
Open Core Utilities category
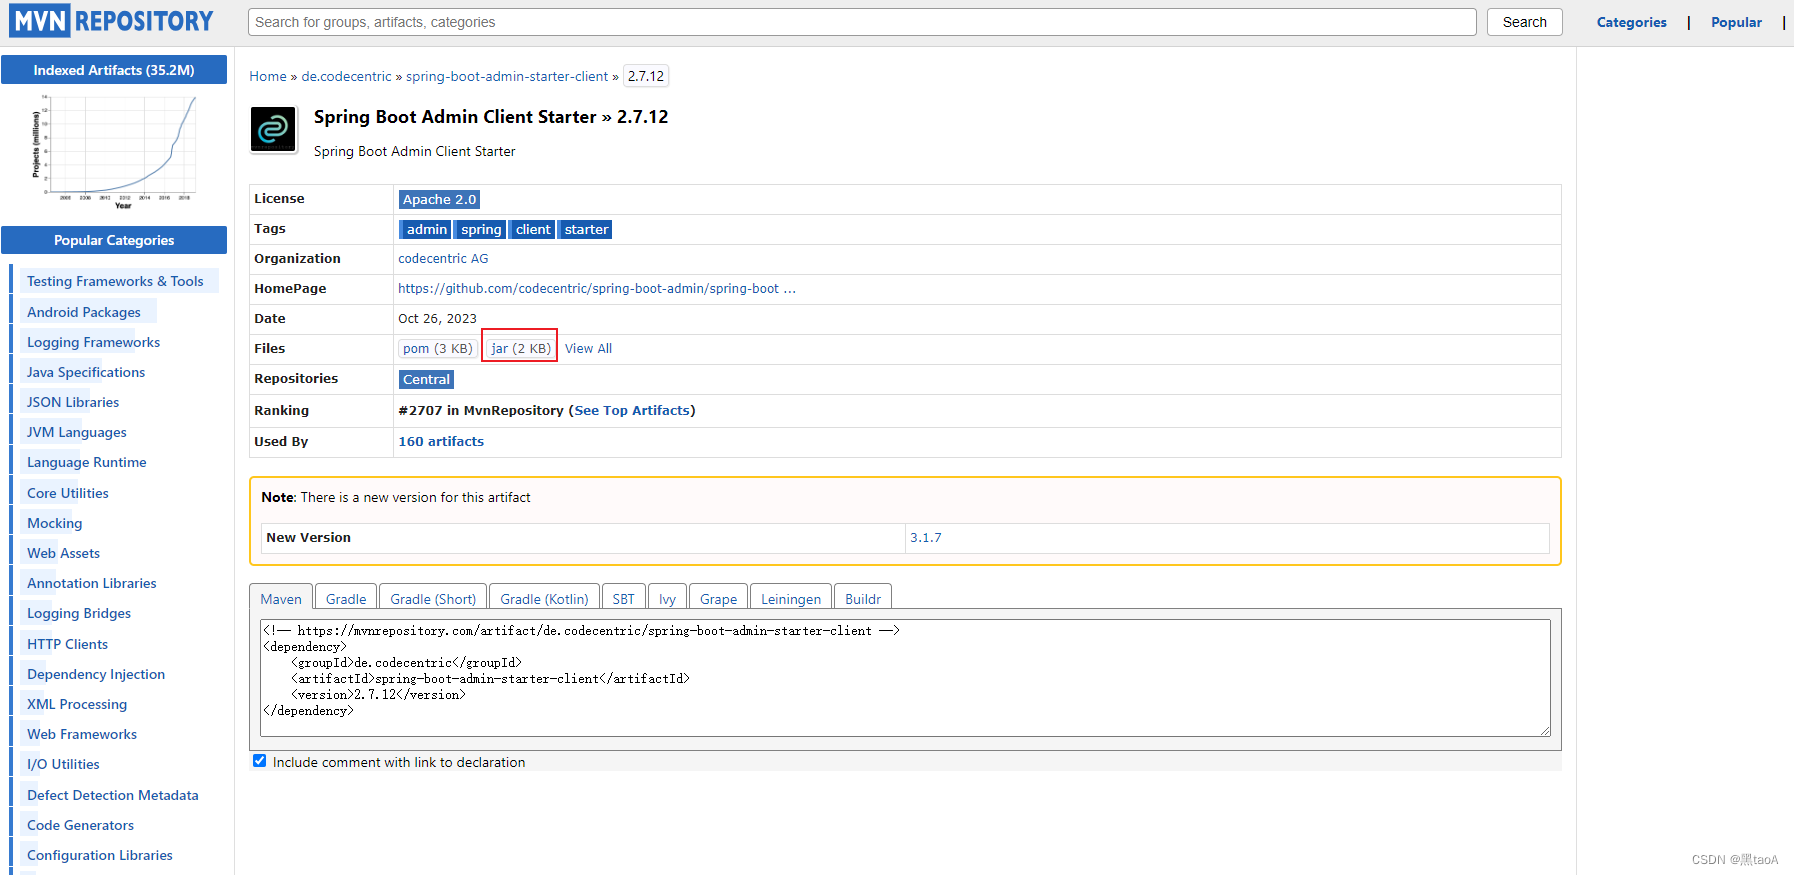(x=68, y=493)
